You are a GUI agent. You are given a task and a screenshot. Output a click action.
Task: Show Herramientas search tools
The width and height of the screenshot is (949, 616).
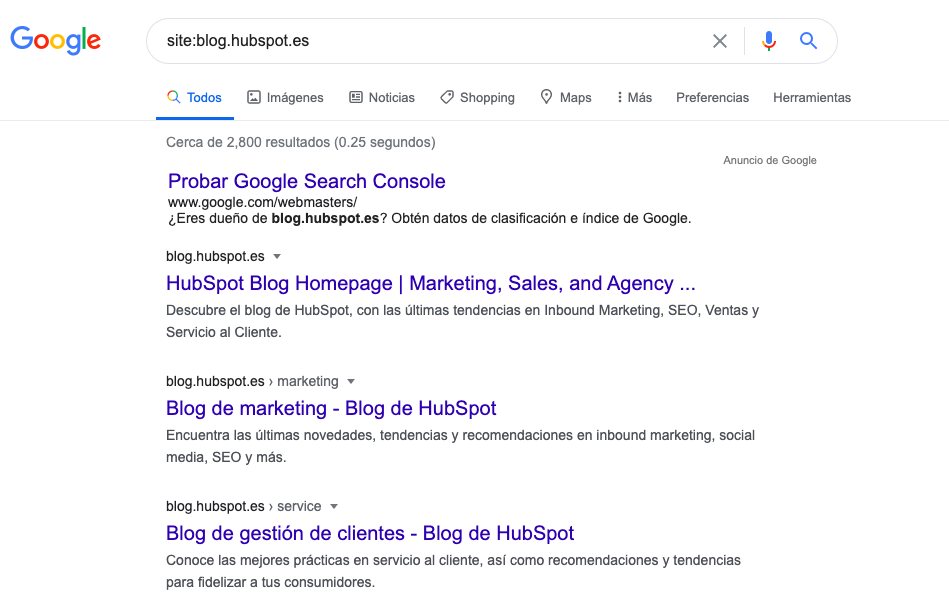[812, 97]
